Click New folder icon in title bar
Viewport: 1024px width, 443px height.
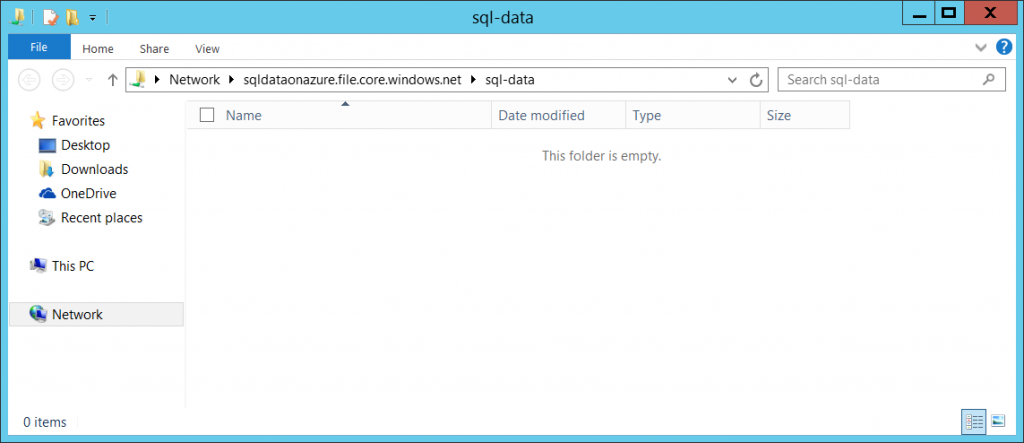pos(72,17)
